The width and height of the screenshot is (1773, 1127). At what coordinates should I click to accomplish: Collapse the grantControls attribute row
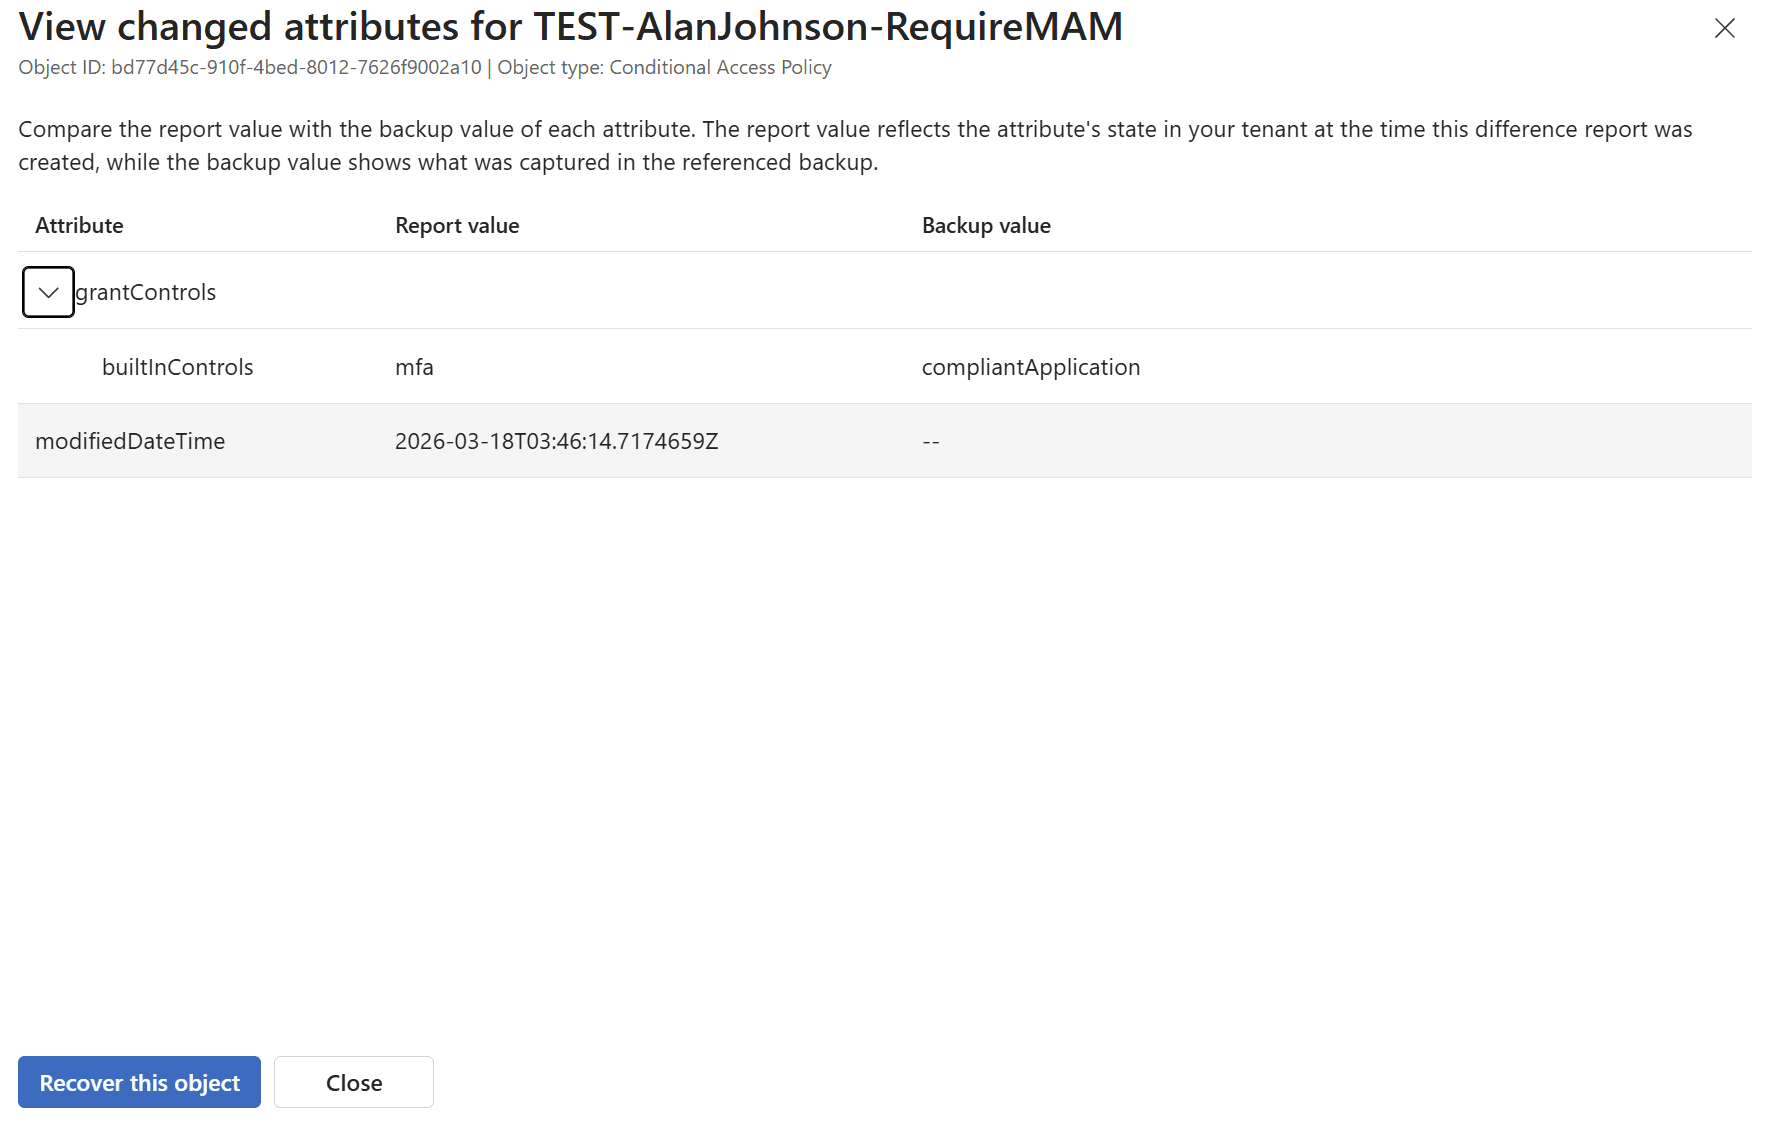(48, 292)
